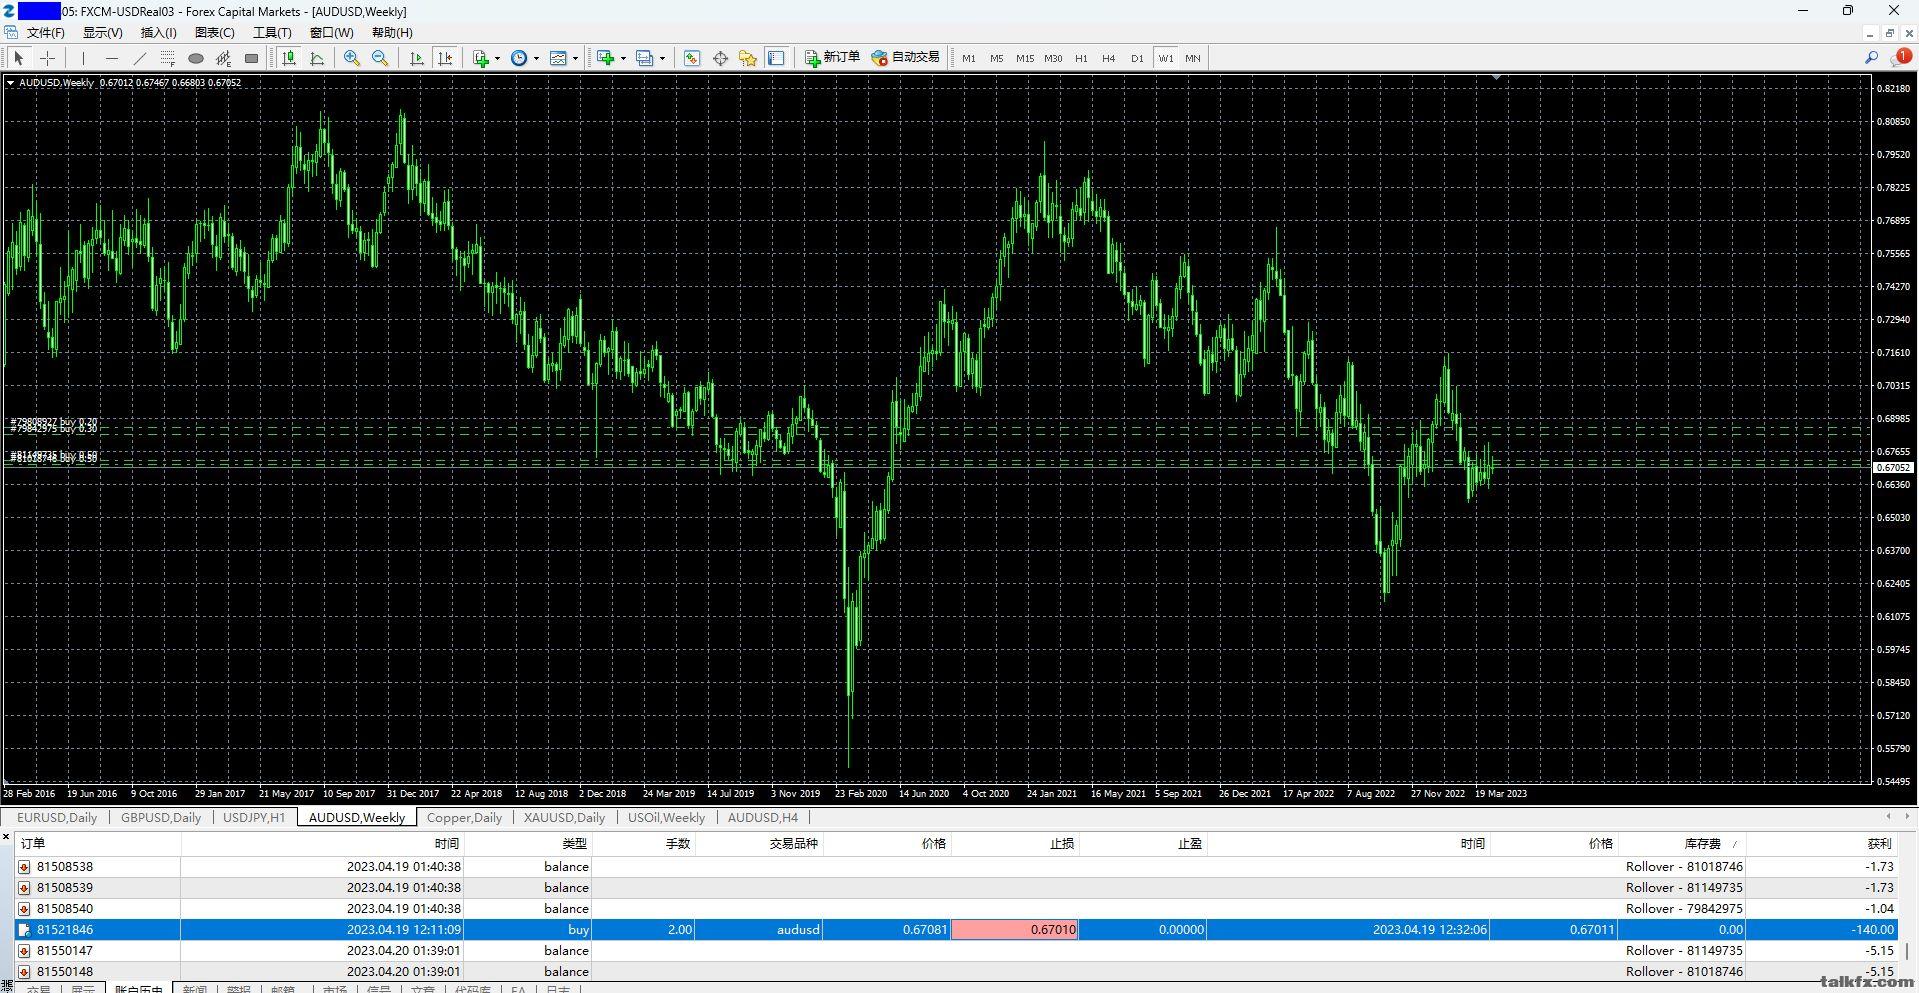The image size is (1919, 993).
Task: Zoom in on the chart
Action: pos(352,58)
